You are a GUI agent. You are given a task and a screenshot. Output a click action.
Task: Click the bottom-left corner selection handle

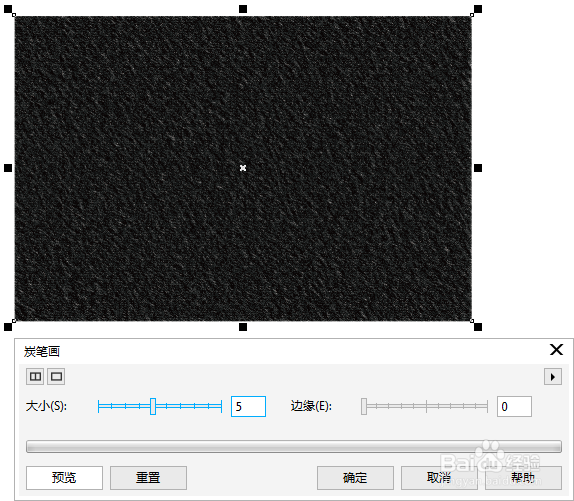pos(8,327)
